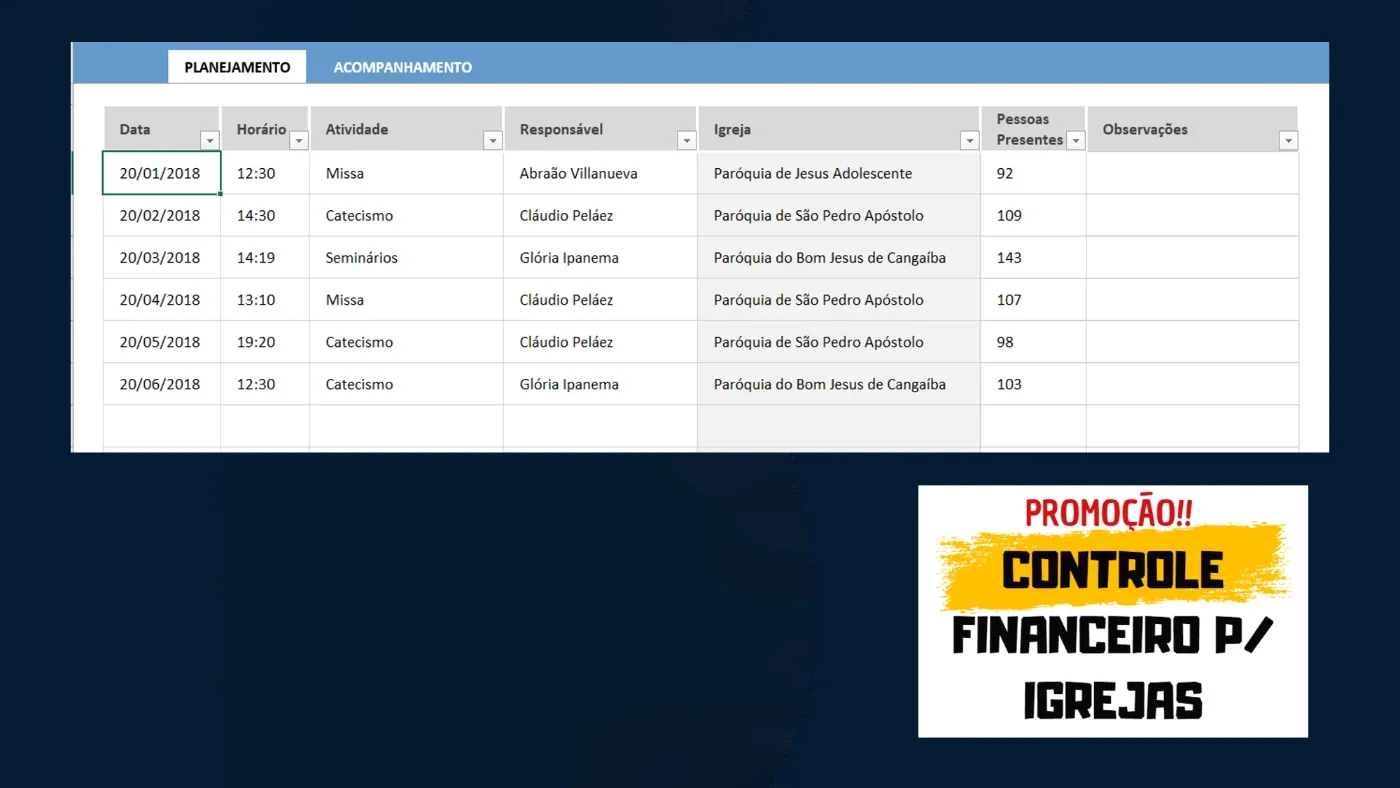Click the Observações cell in the 20/01/2018 row
The height and width of the screenshot is (788, 1400).
point(1192,173)
